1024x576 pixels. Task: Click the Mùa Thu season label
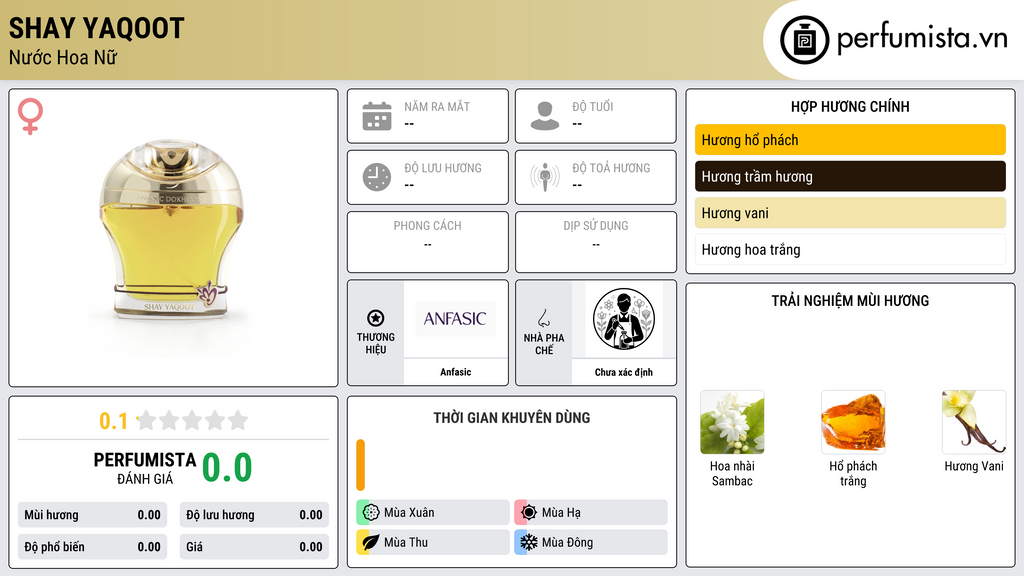[406, 542]
